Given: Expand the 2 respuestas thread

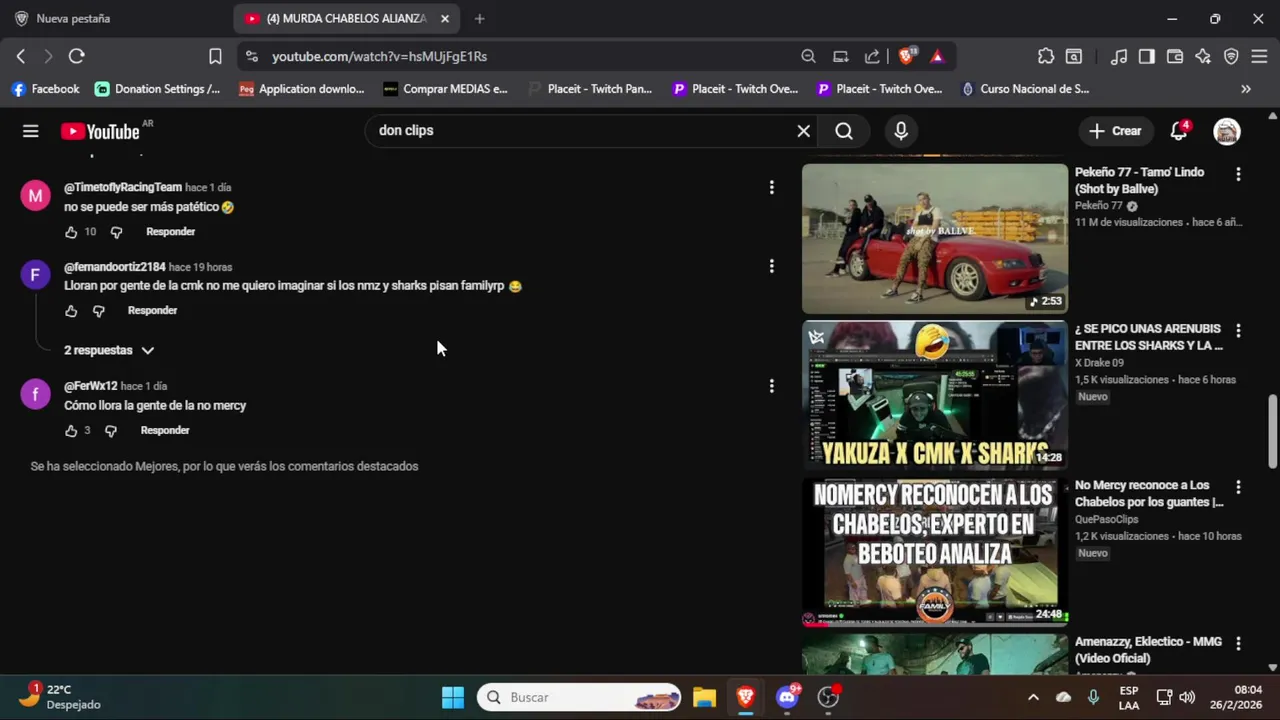Looking at the screenshot, I should (x=109, y=350).
